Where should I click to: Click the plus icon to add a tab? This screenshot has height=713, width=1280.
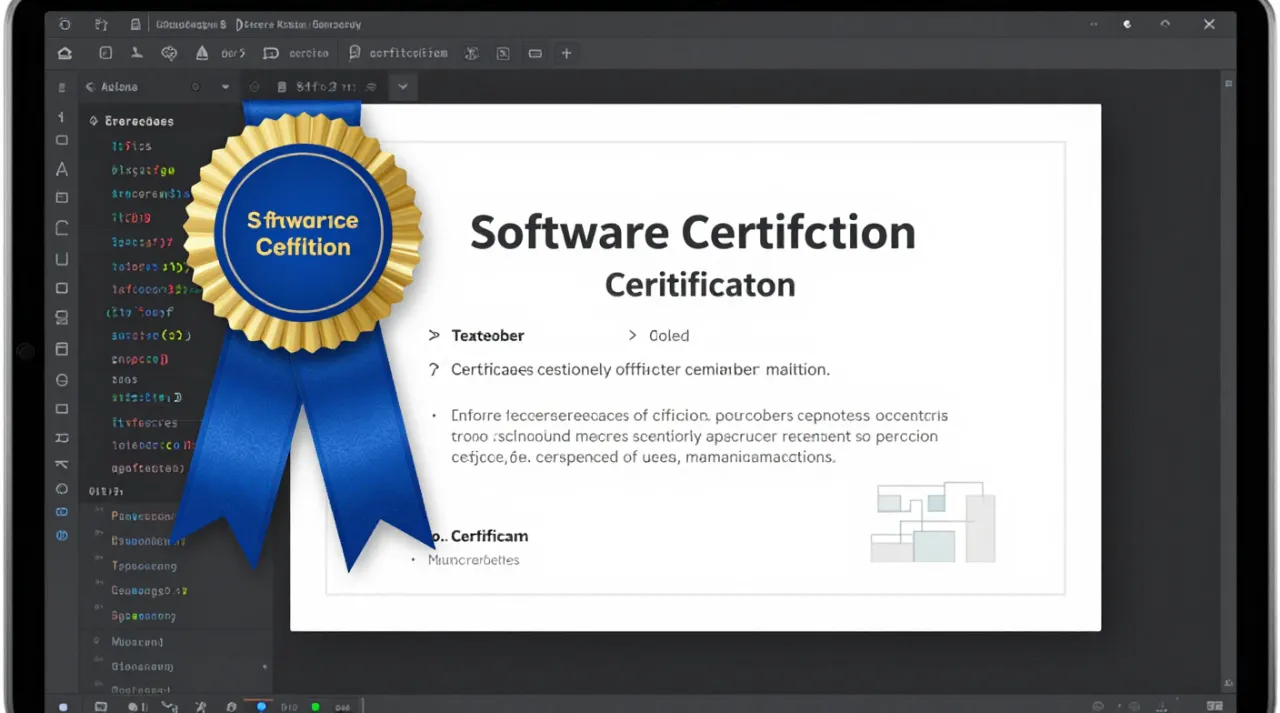pyautogui.click(x=566, y=53)
